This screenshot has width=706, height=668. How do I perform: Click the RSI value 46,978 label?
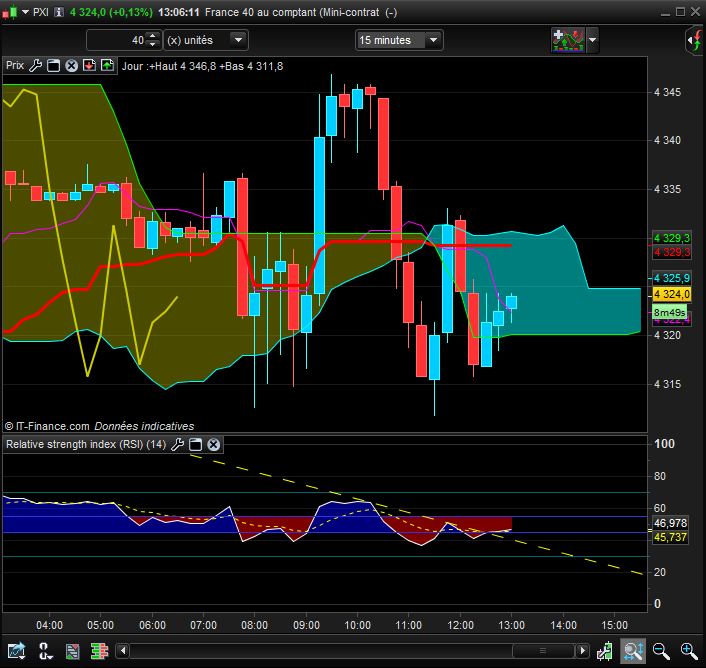670,523
